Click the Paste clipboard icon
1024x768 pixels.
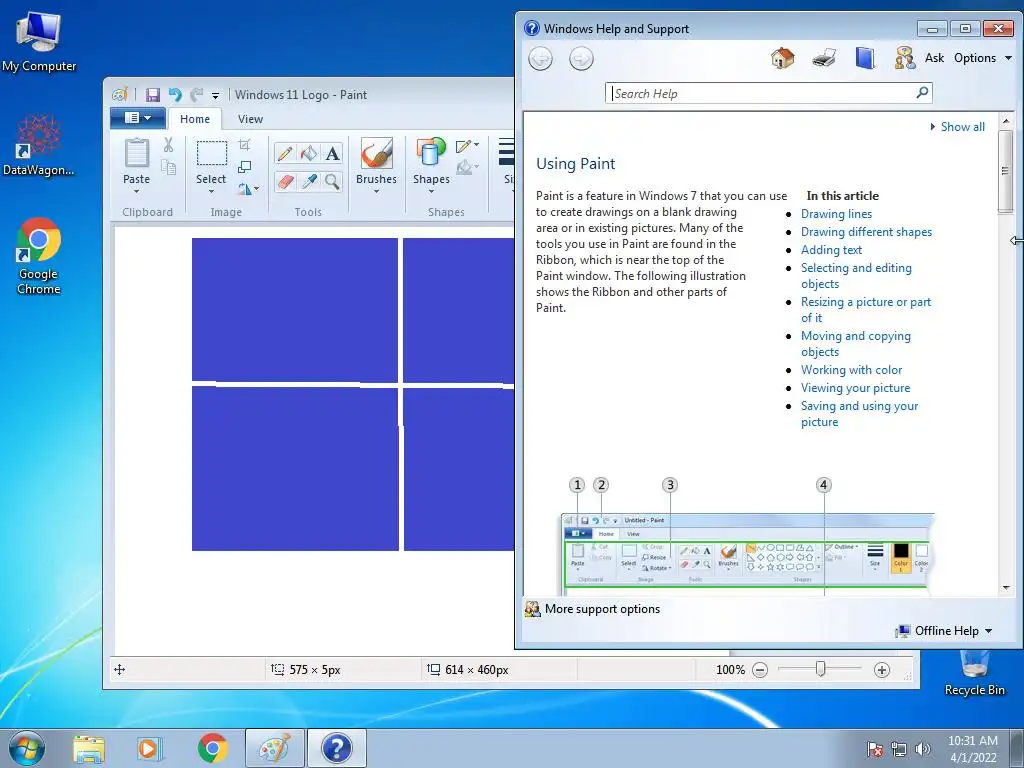[136, 153]
